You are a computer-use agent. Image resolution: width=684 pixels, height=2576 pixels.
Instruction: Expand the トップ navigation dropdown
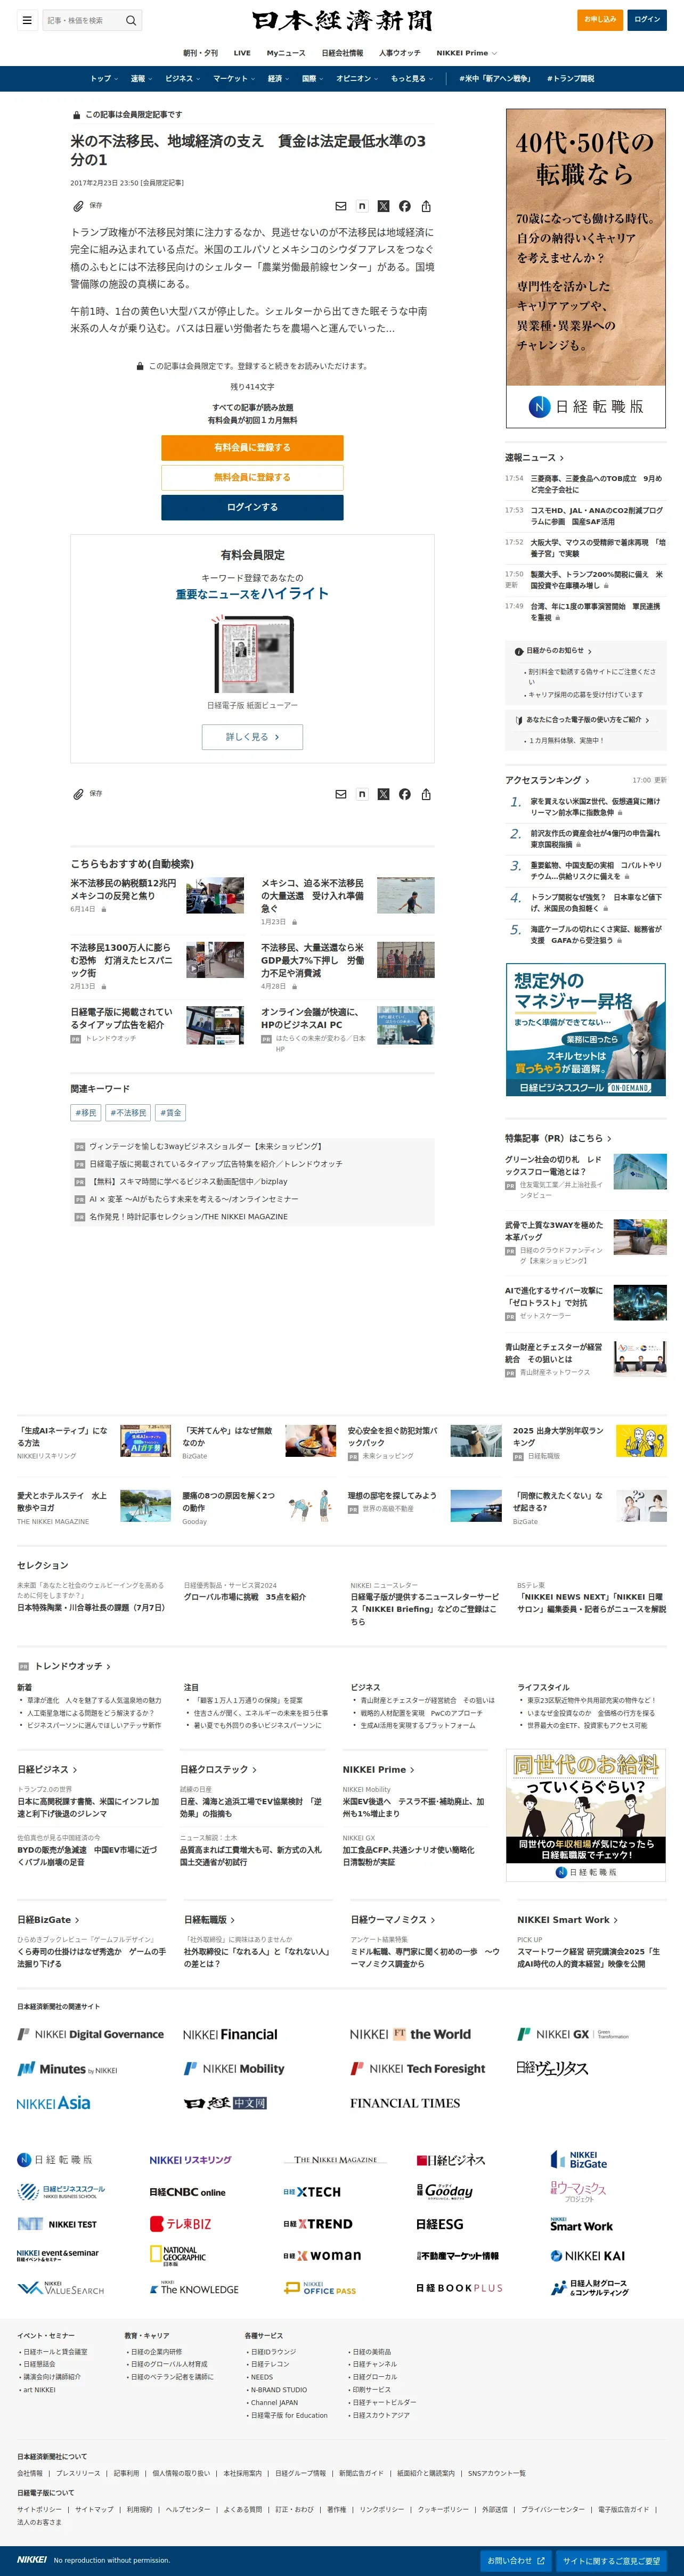pyautogui.click(x=104, y=78)
